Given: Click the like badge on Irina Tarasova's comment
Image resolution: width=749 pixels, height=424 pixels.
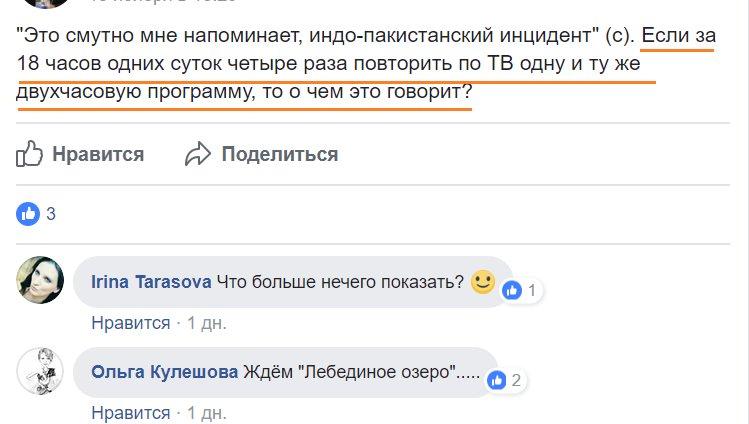Looking at the screenshot, I should pyautogui.click(x=513, y=291).
